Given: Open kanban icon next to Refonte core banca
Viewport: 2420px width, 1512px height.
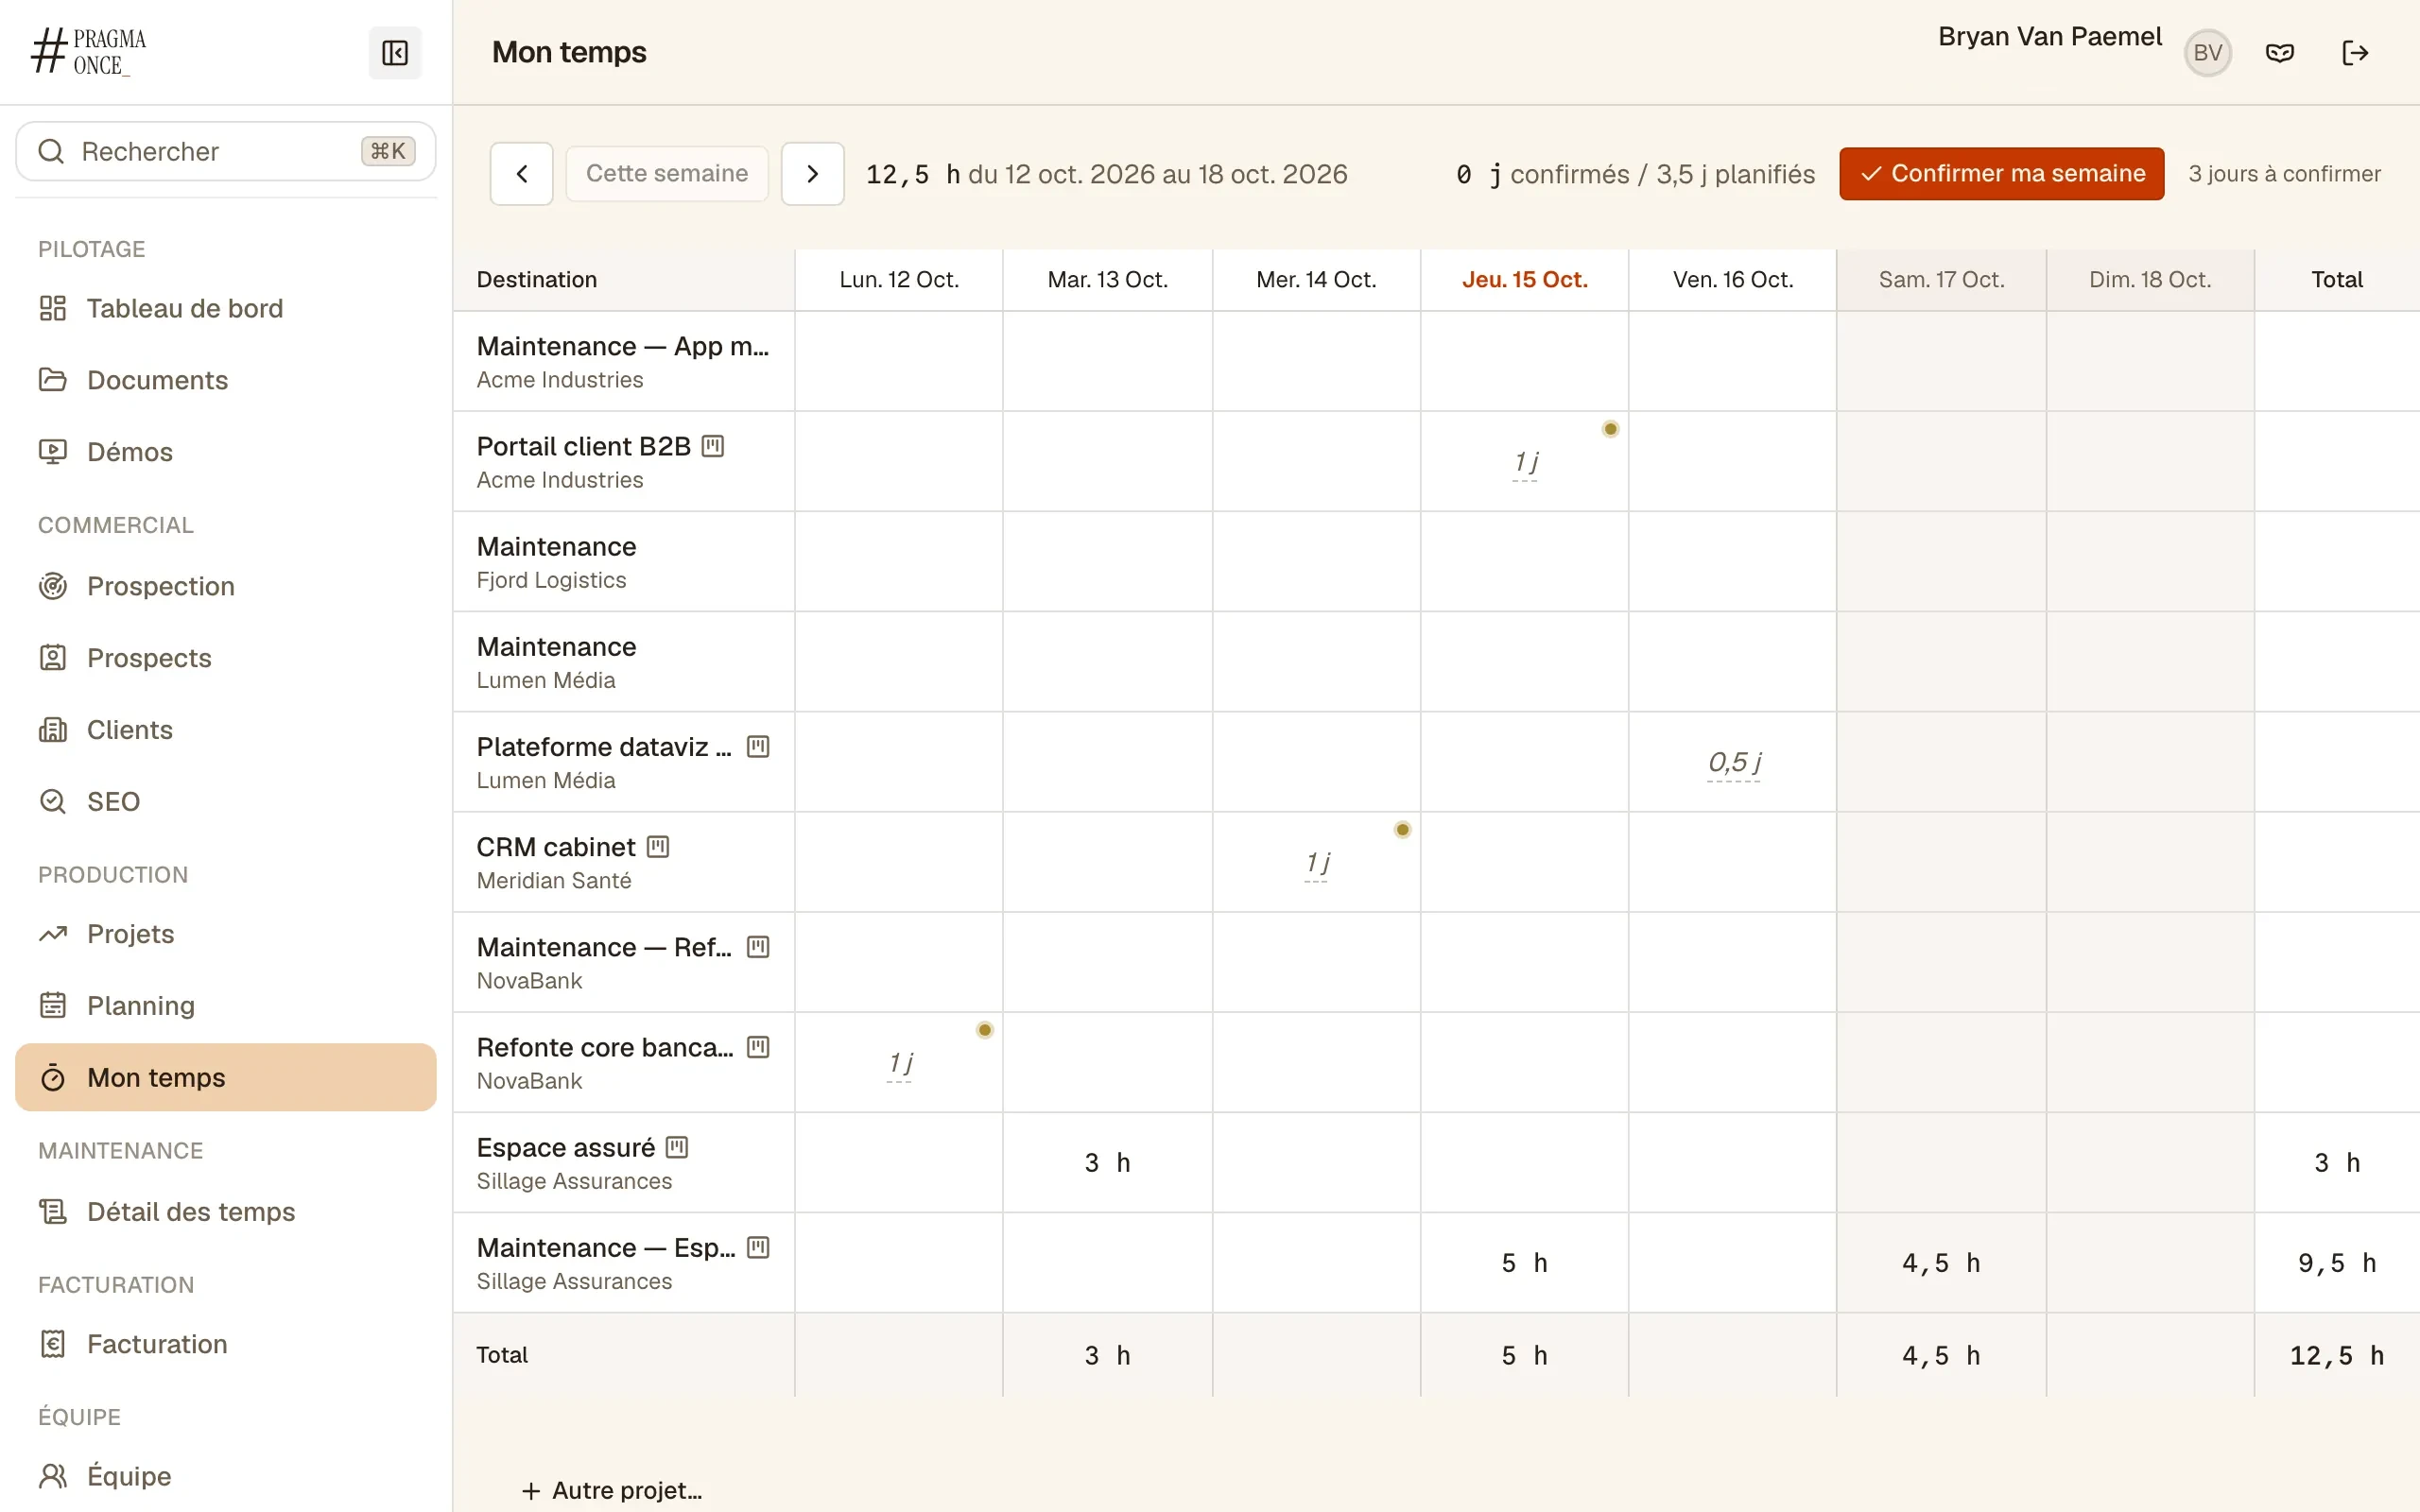Looking at the screenshot, I should tap(758, 1047).
